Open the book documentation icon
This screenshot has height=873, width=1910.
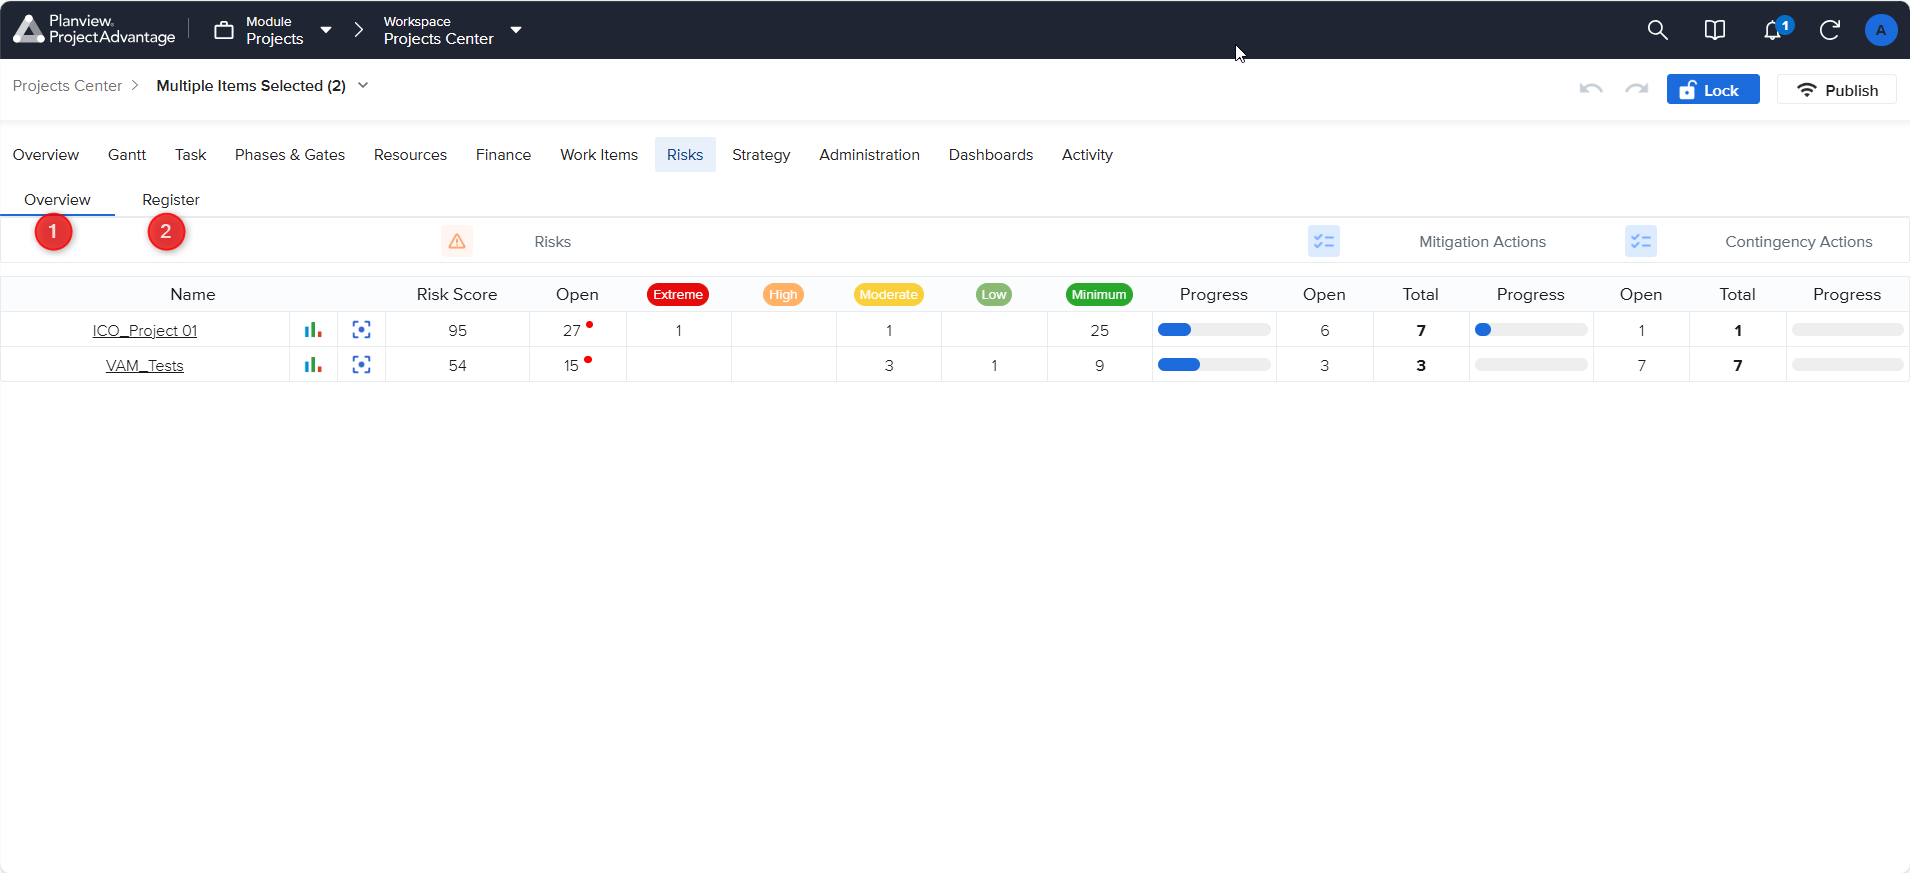[1714, 30]
